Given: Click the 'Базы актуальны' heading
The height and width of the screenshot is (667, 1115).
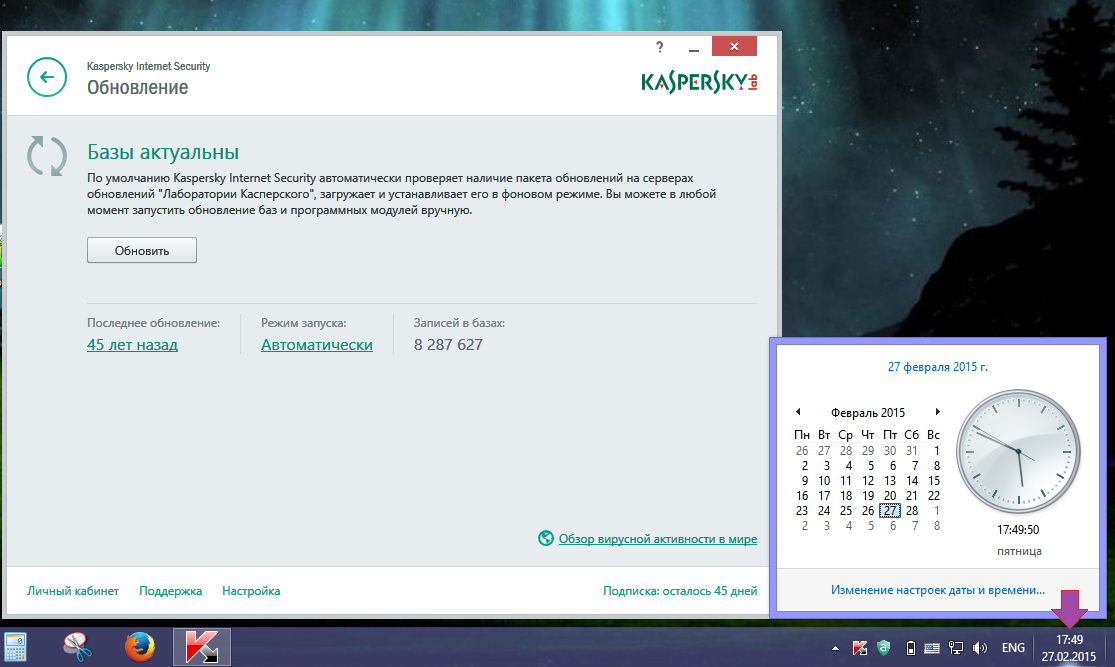Looking at the screenshot, I should 163,152.
